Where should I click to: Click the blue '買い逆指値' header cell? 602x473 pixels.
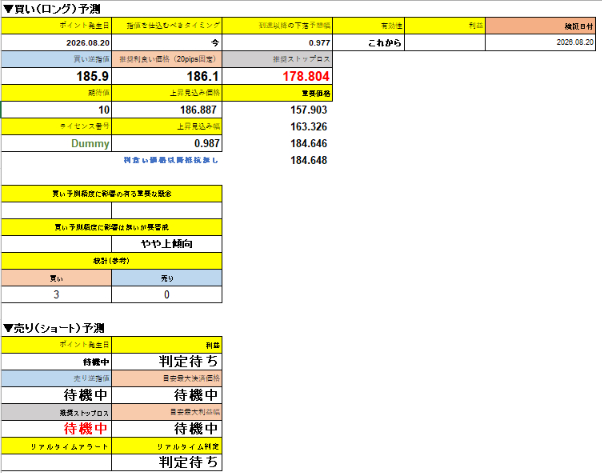coord(56,59)
